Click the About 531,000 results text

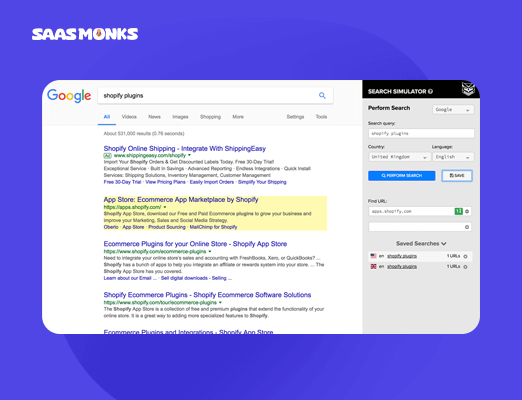point(144,134)
